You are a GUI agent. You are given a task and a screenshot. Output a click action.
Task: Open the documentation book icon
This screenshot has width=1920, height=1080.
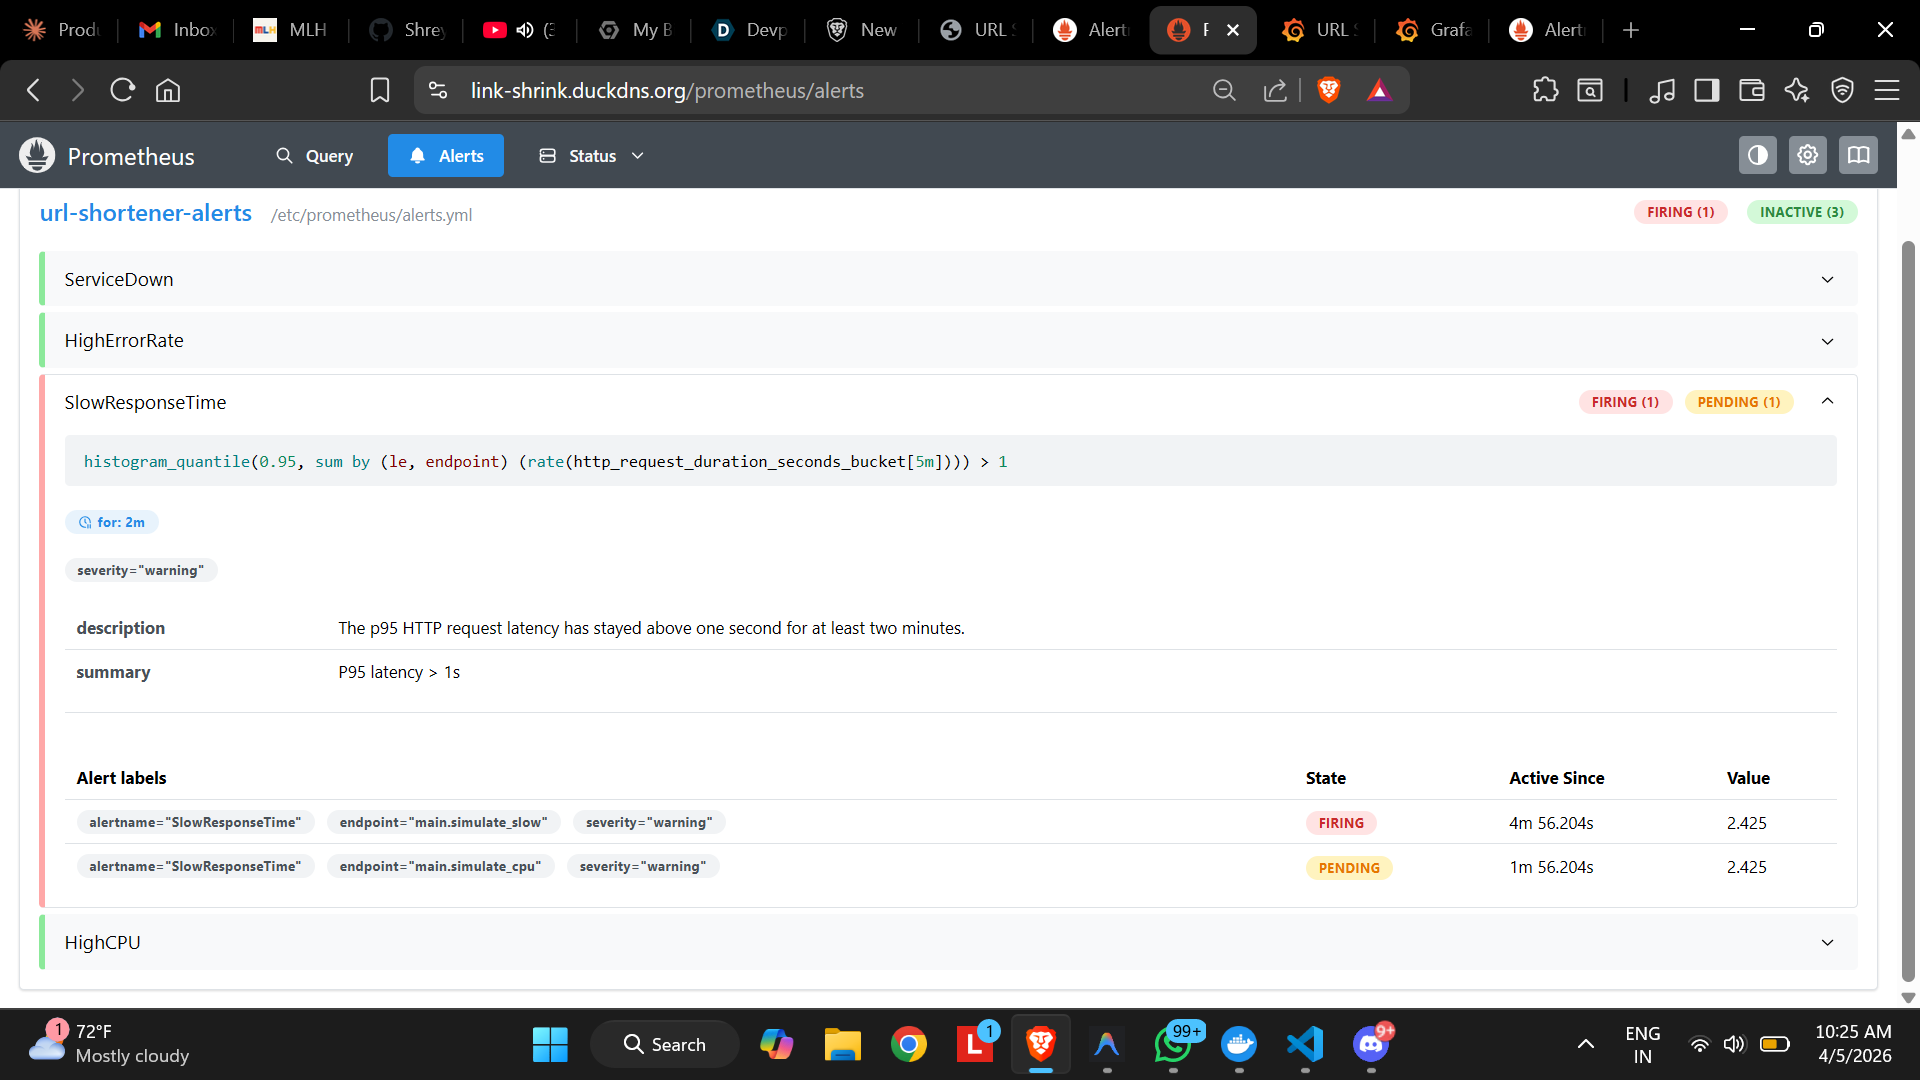[x=1858, y=156]
